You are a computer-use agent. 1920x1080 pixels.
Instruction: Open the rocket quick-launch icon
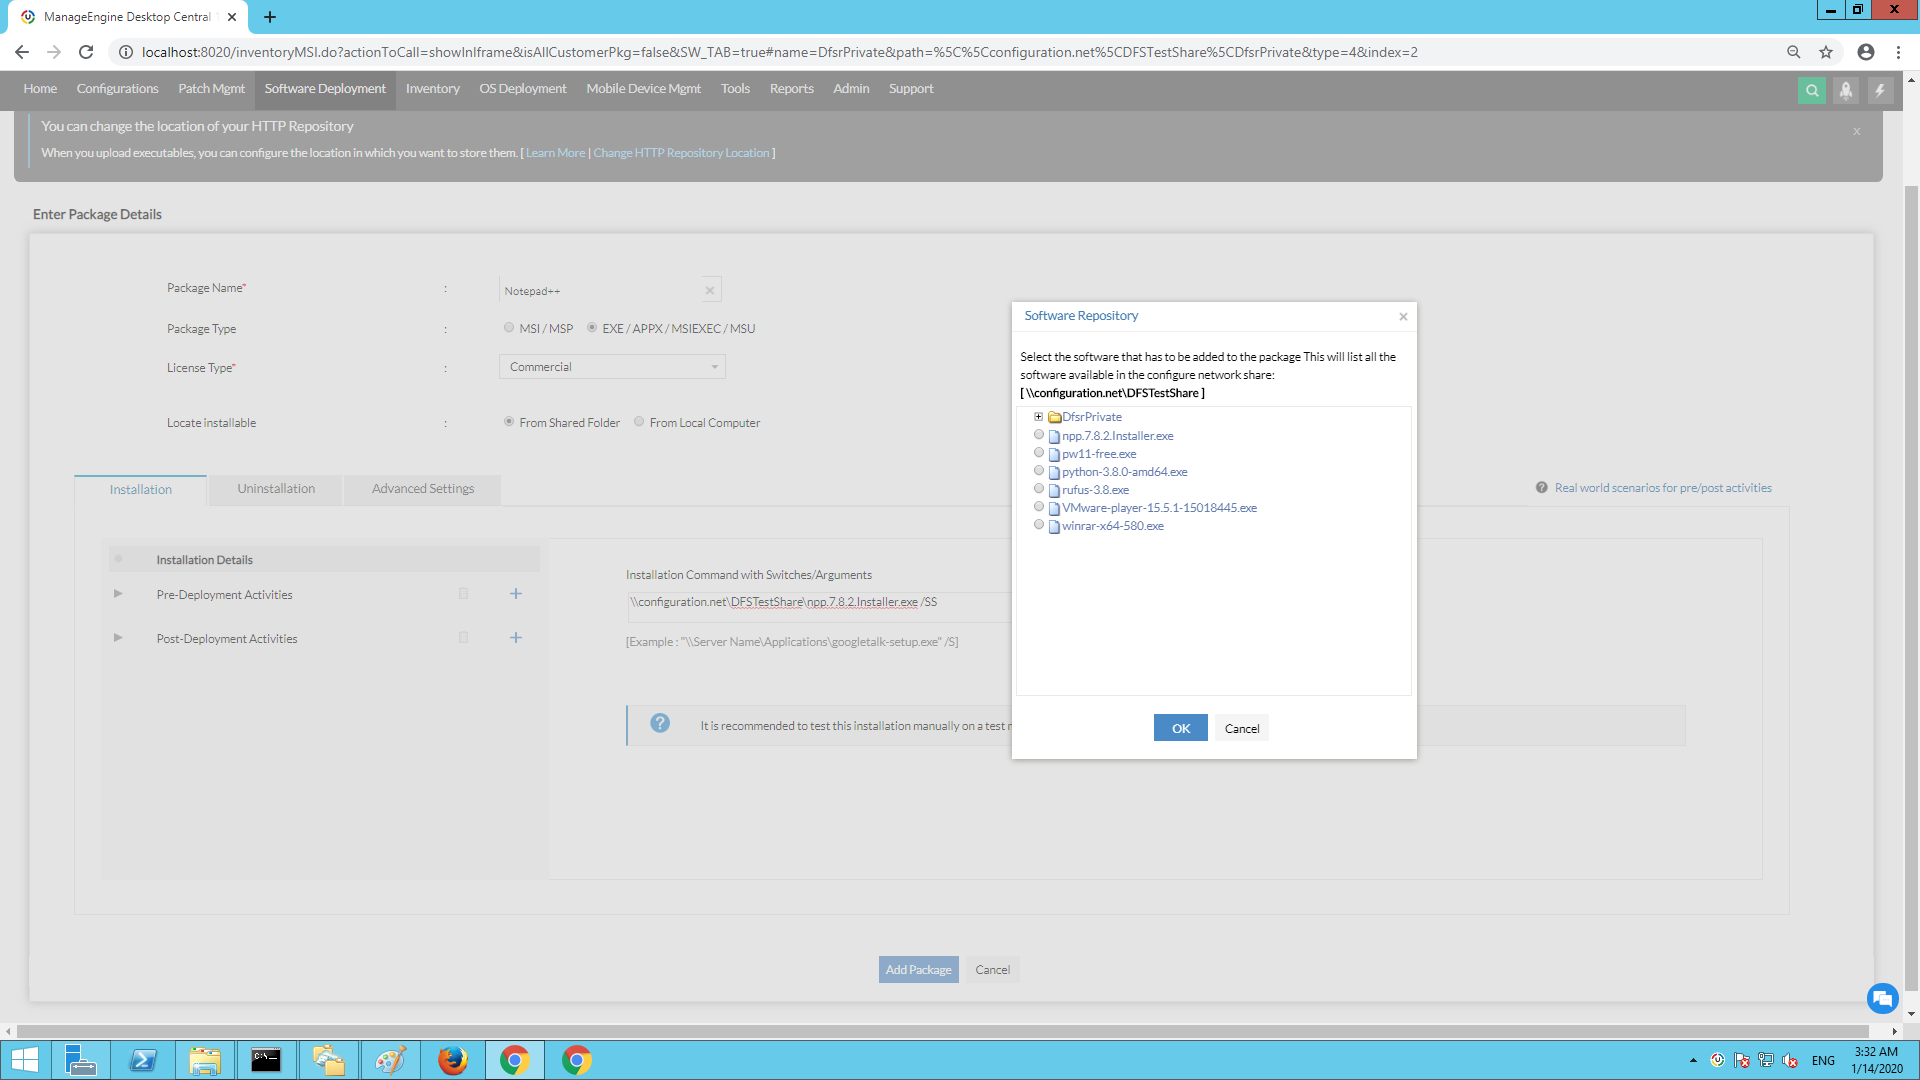pyautogui.click(x=1845, y=90)
